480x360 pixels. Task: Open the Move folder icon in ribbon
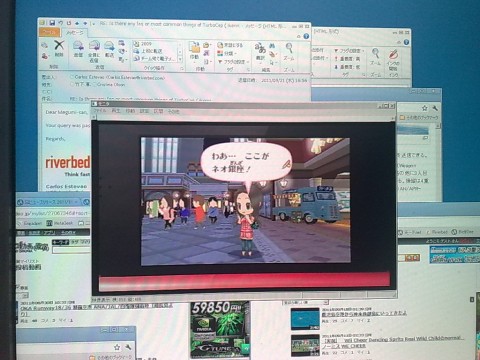coord(194,51)
